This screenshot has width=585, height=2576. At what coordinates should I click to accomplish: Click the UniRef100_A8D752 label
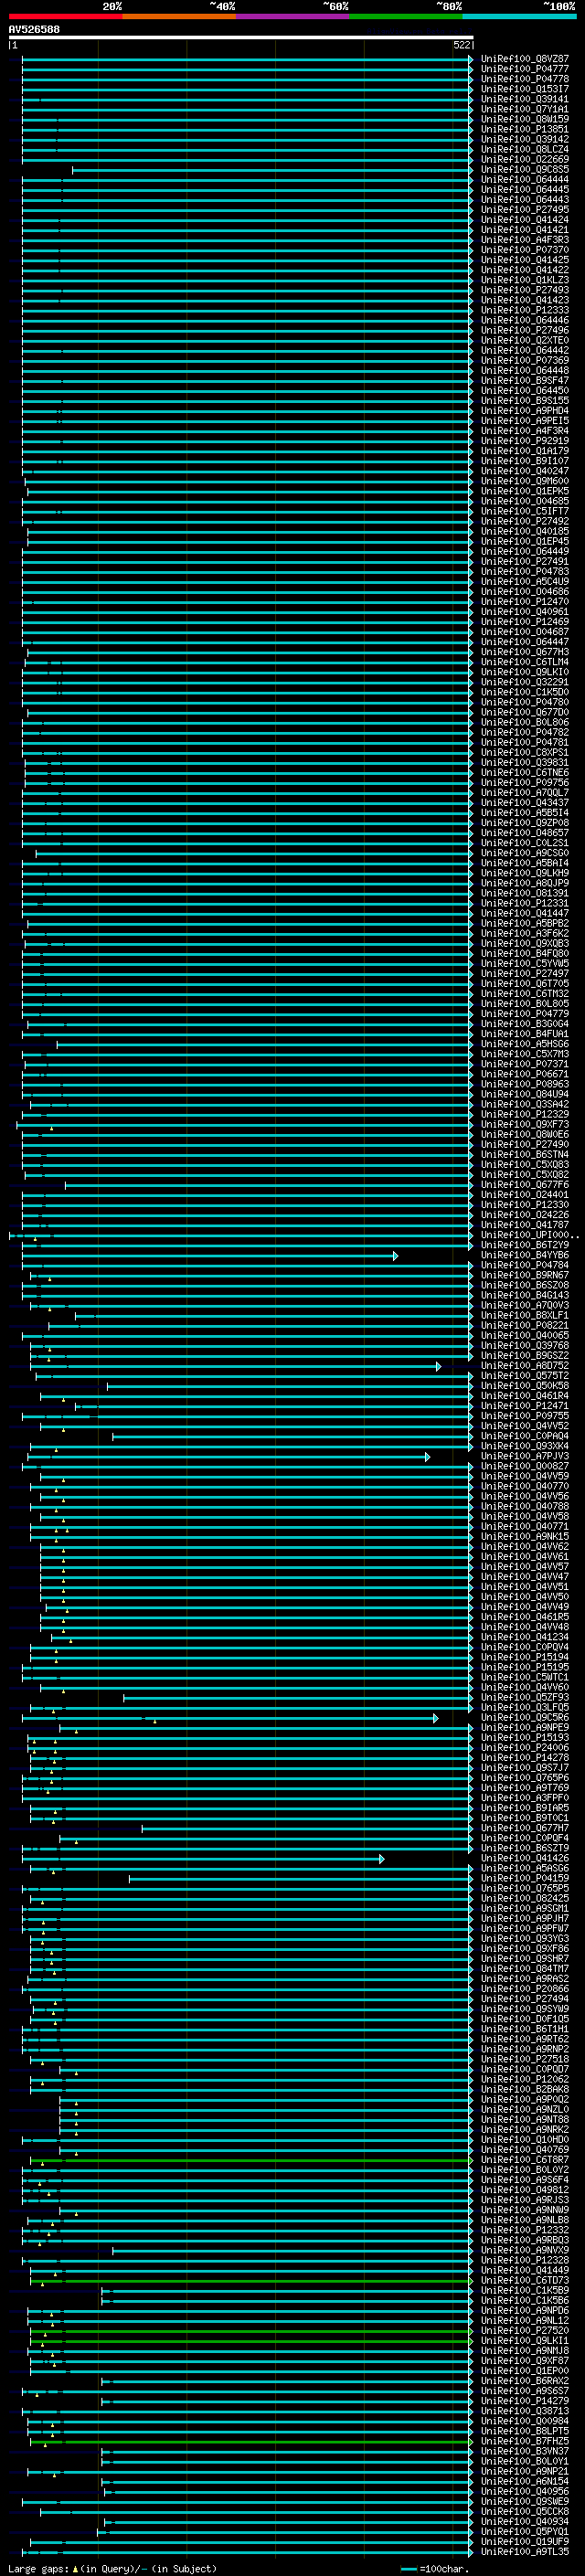[524, 1366]
